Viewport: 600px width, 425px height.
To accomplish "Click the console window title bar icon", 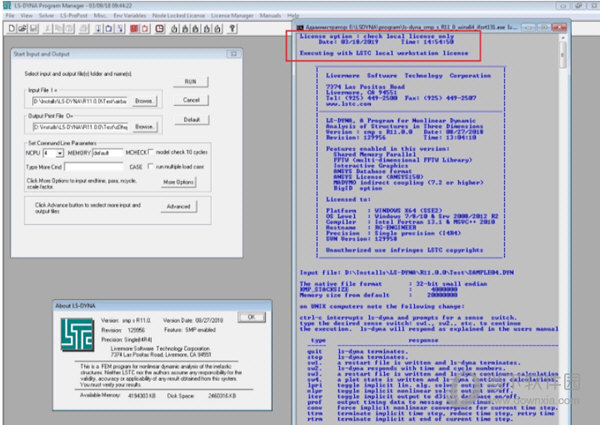I will 300,28.
